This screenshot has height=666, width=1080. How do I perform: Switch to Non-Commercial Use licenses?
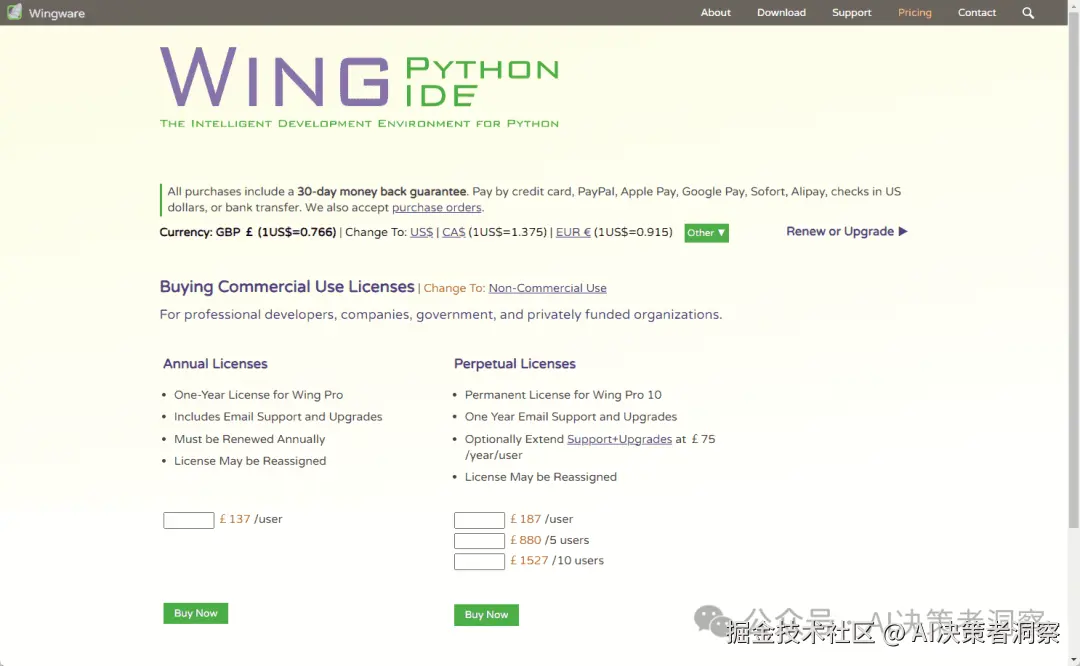click(548, 288)
